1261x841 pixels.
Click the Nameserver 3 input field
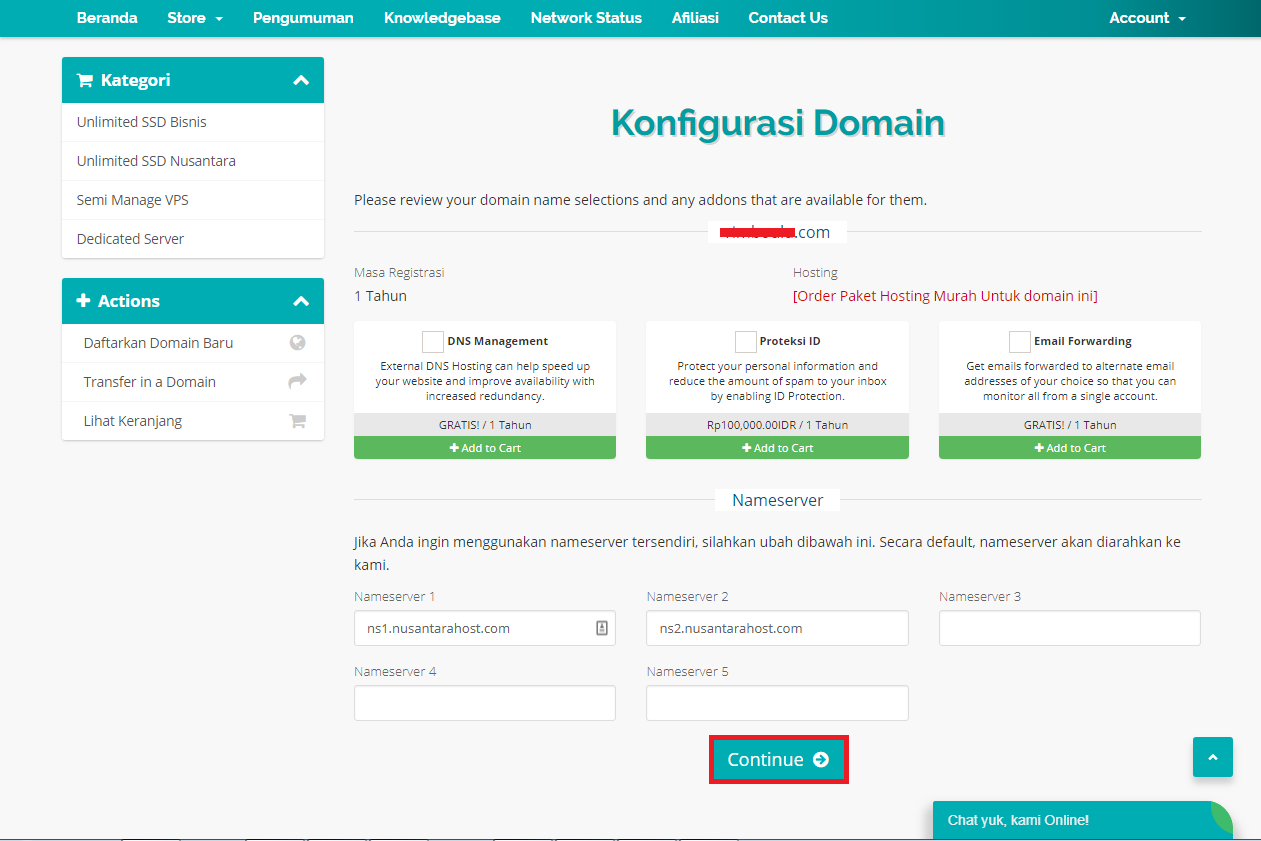[1069, 628]
